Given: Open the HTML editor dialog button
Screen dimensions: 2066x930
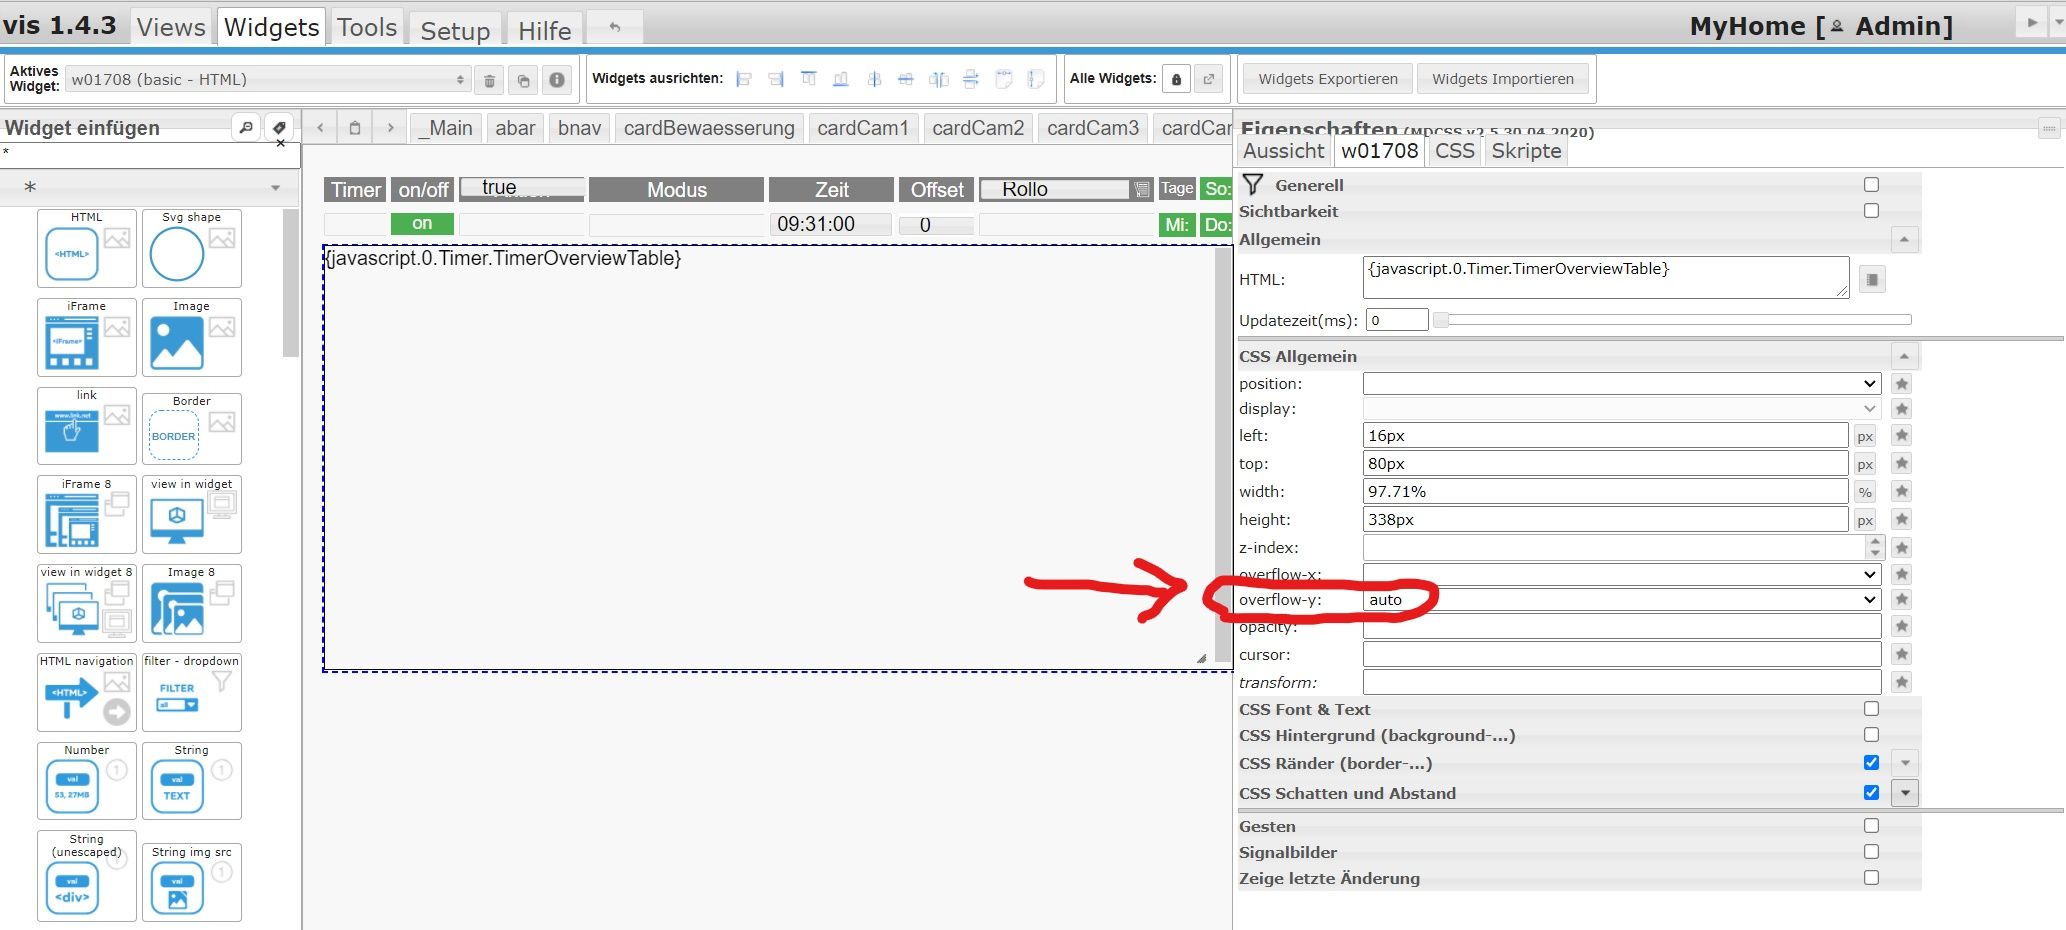Looking at the screenshot, I should tap(1873, 279).
